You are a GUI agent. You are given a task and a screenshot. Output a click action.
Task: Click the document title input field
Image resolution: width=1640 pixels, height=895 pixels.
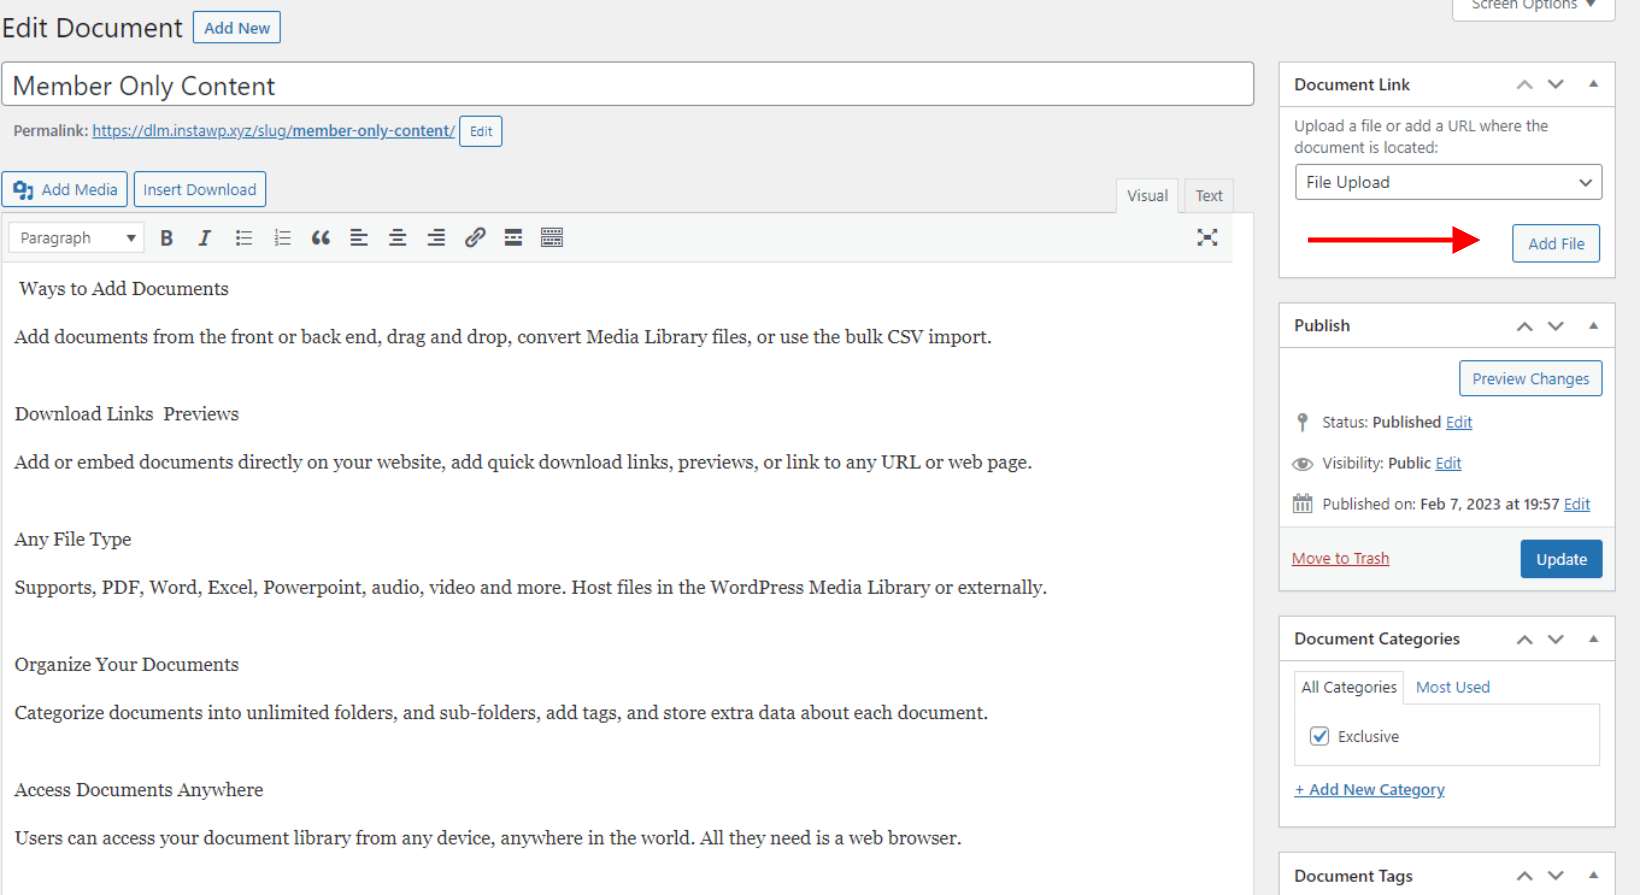click(x=628, y=86)
